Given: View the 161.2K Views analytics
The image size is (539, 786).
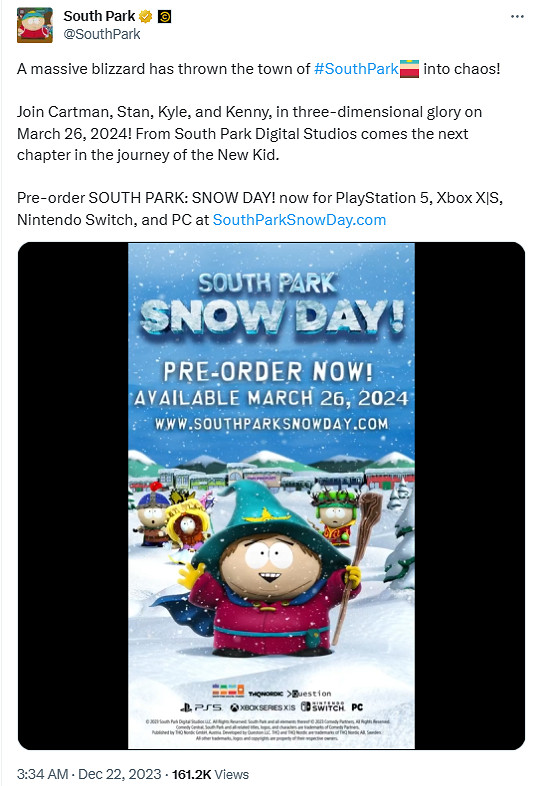Looking at the screenshot, I should (210, 774).
